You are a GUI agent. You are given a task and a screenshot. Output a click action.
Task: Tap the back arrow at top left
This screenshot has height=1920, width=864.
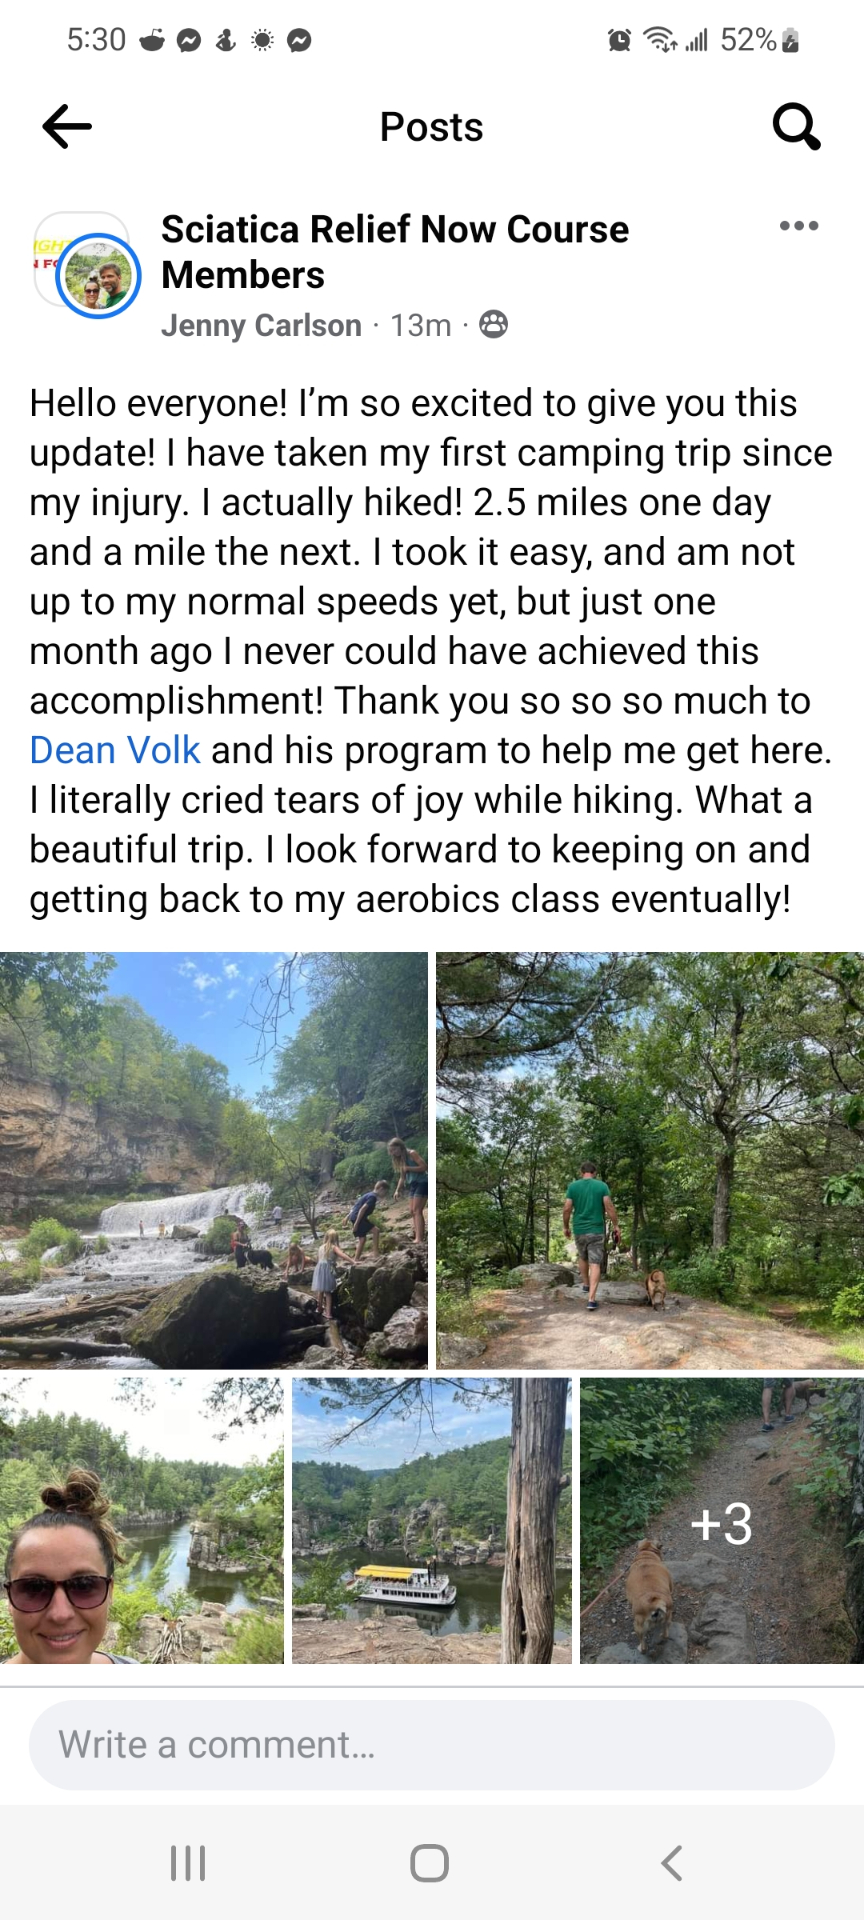tap(65, 126)
